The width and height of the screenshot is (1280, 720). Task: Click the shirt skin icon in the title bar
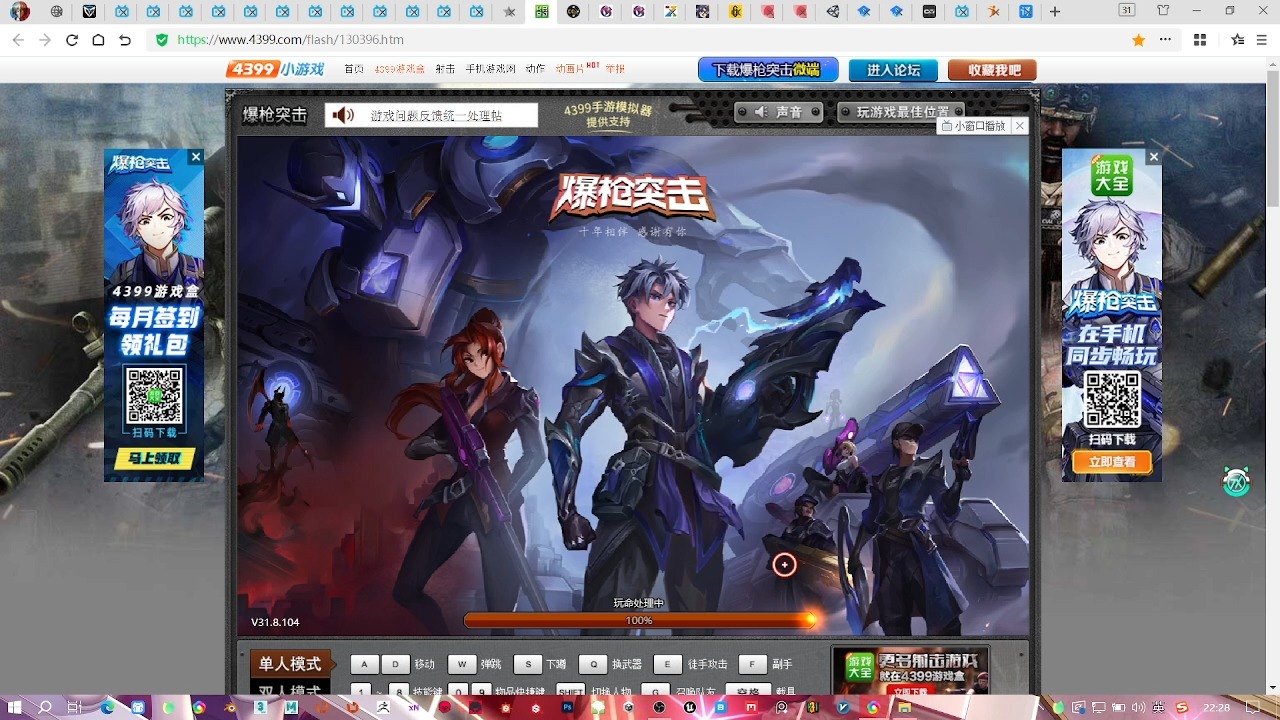(x=1163, y=11)
